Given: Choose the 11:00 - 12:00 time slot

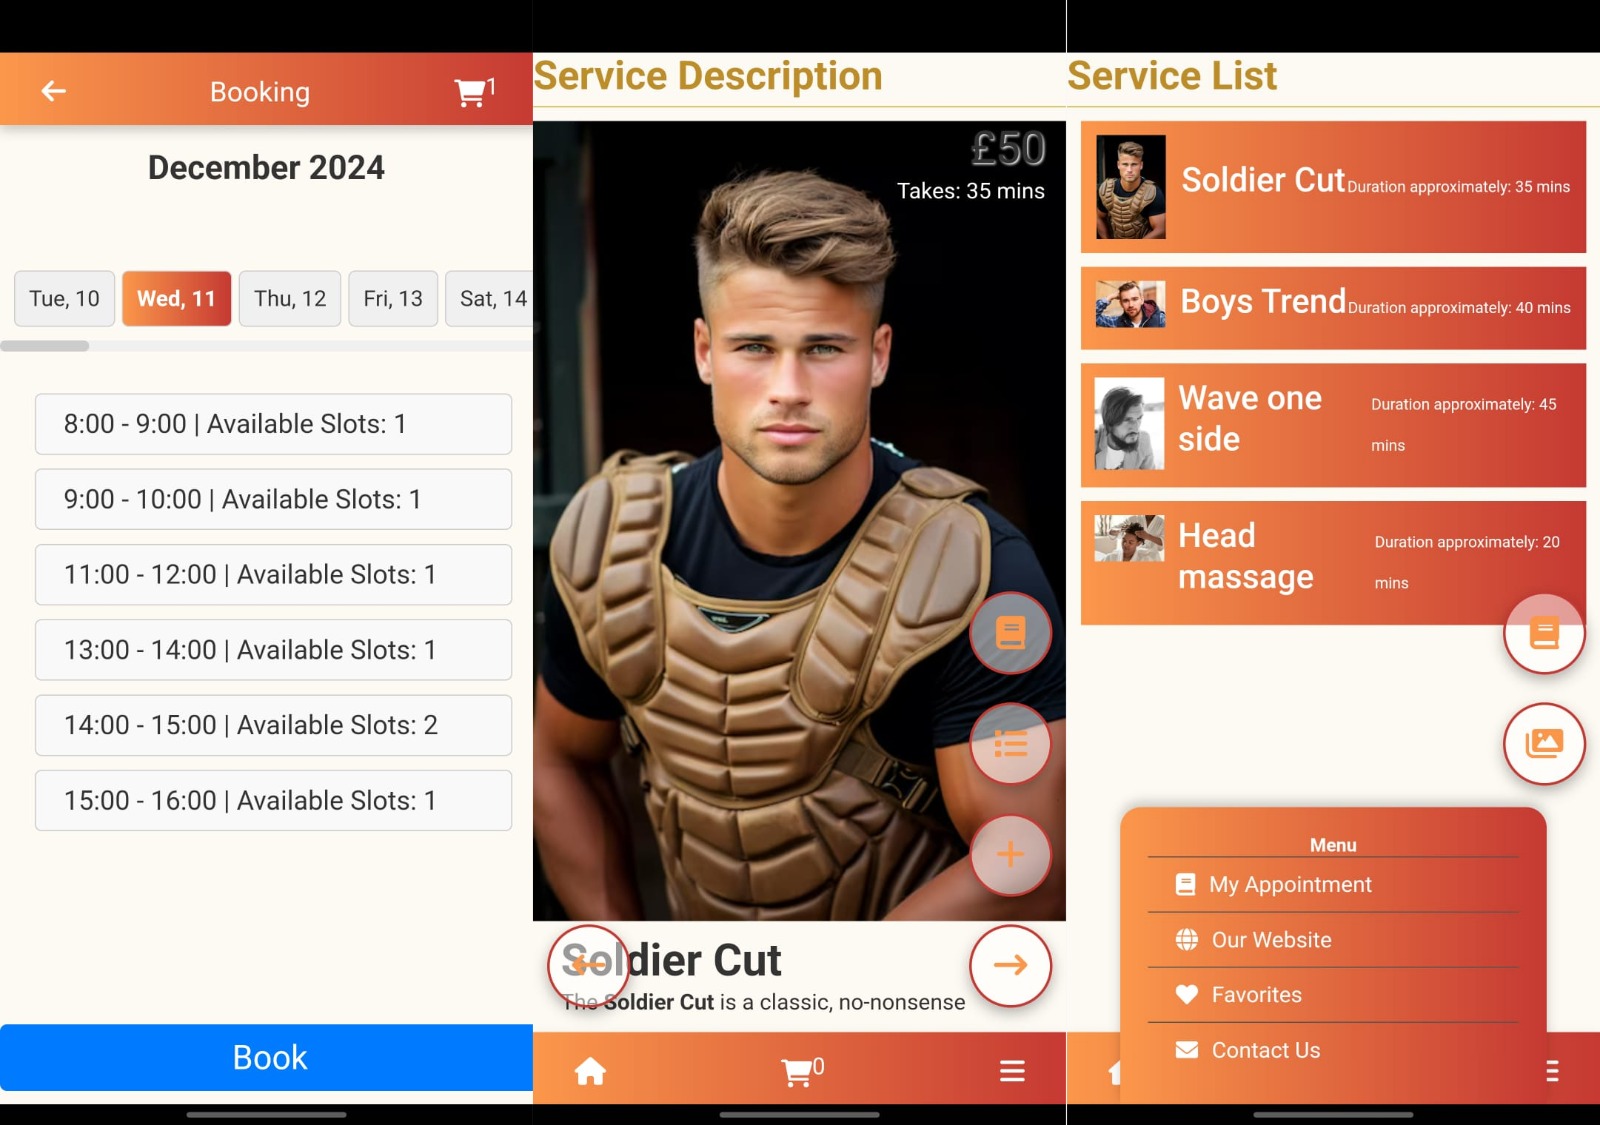Looking at the screenshot, I should pyautogui.click(x=273, y=575).
